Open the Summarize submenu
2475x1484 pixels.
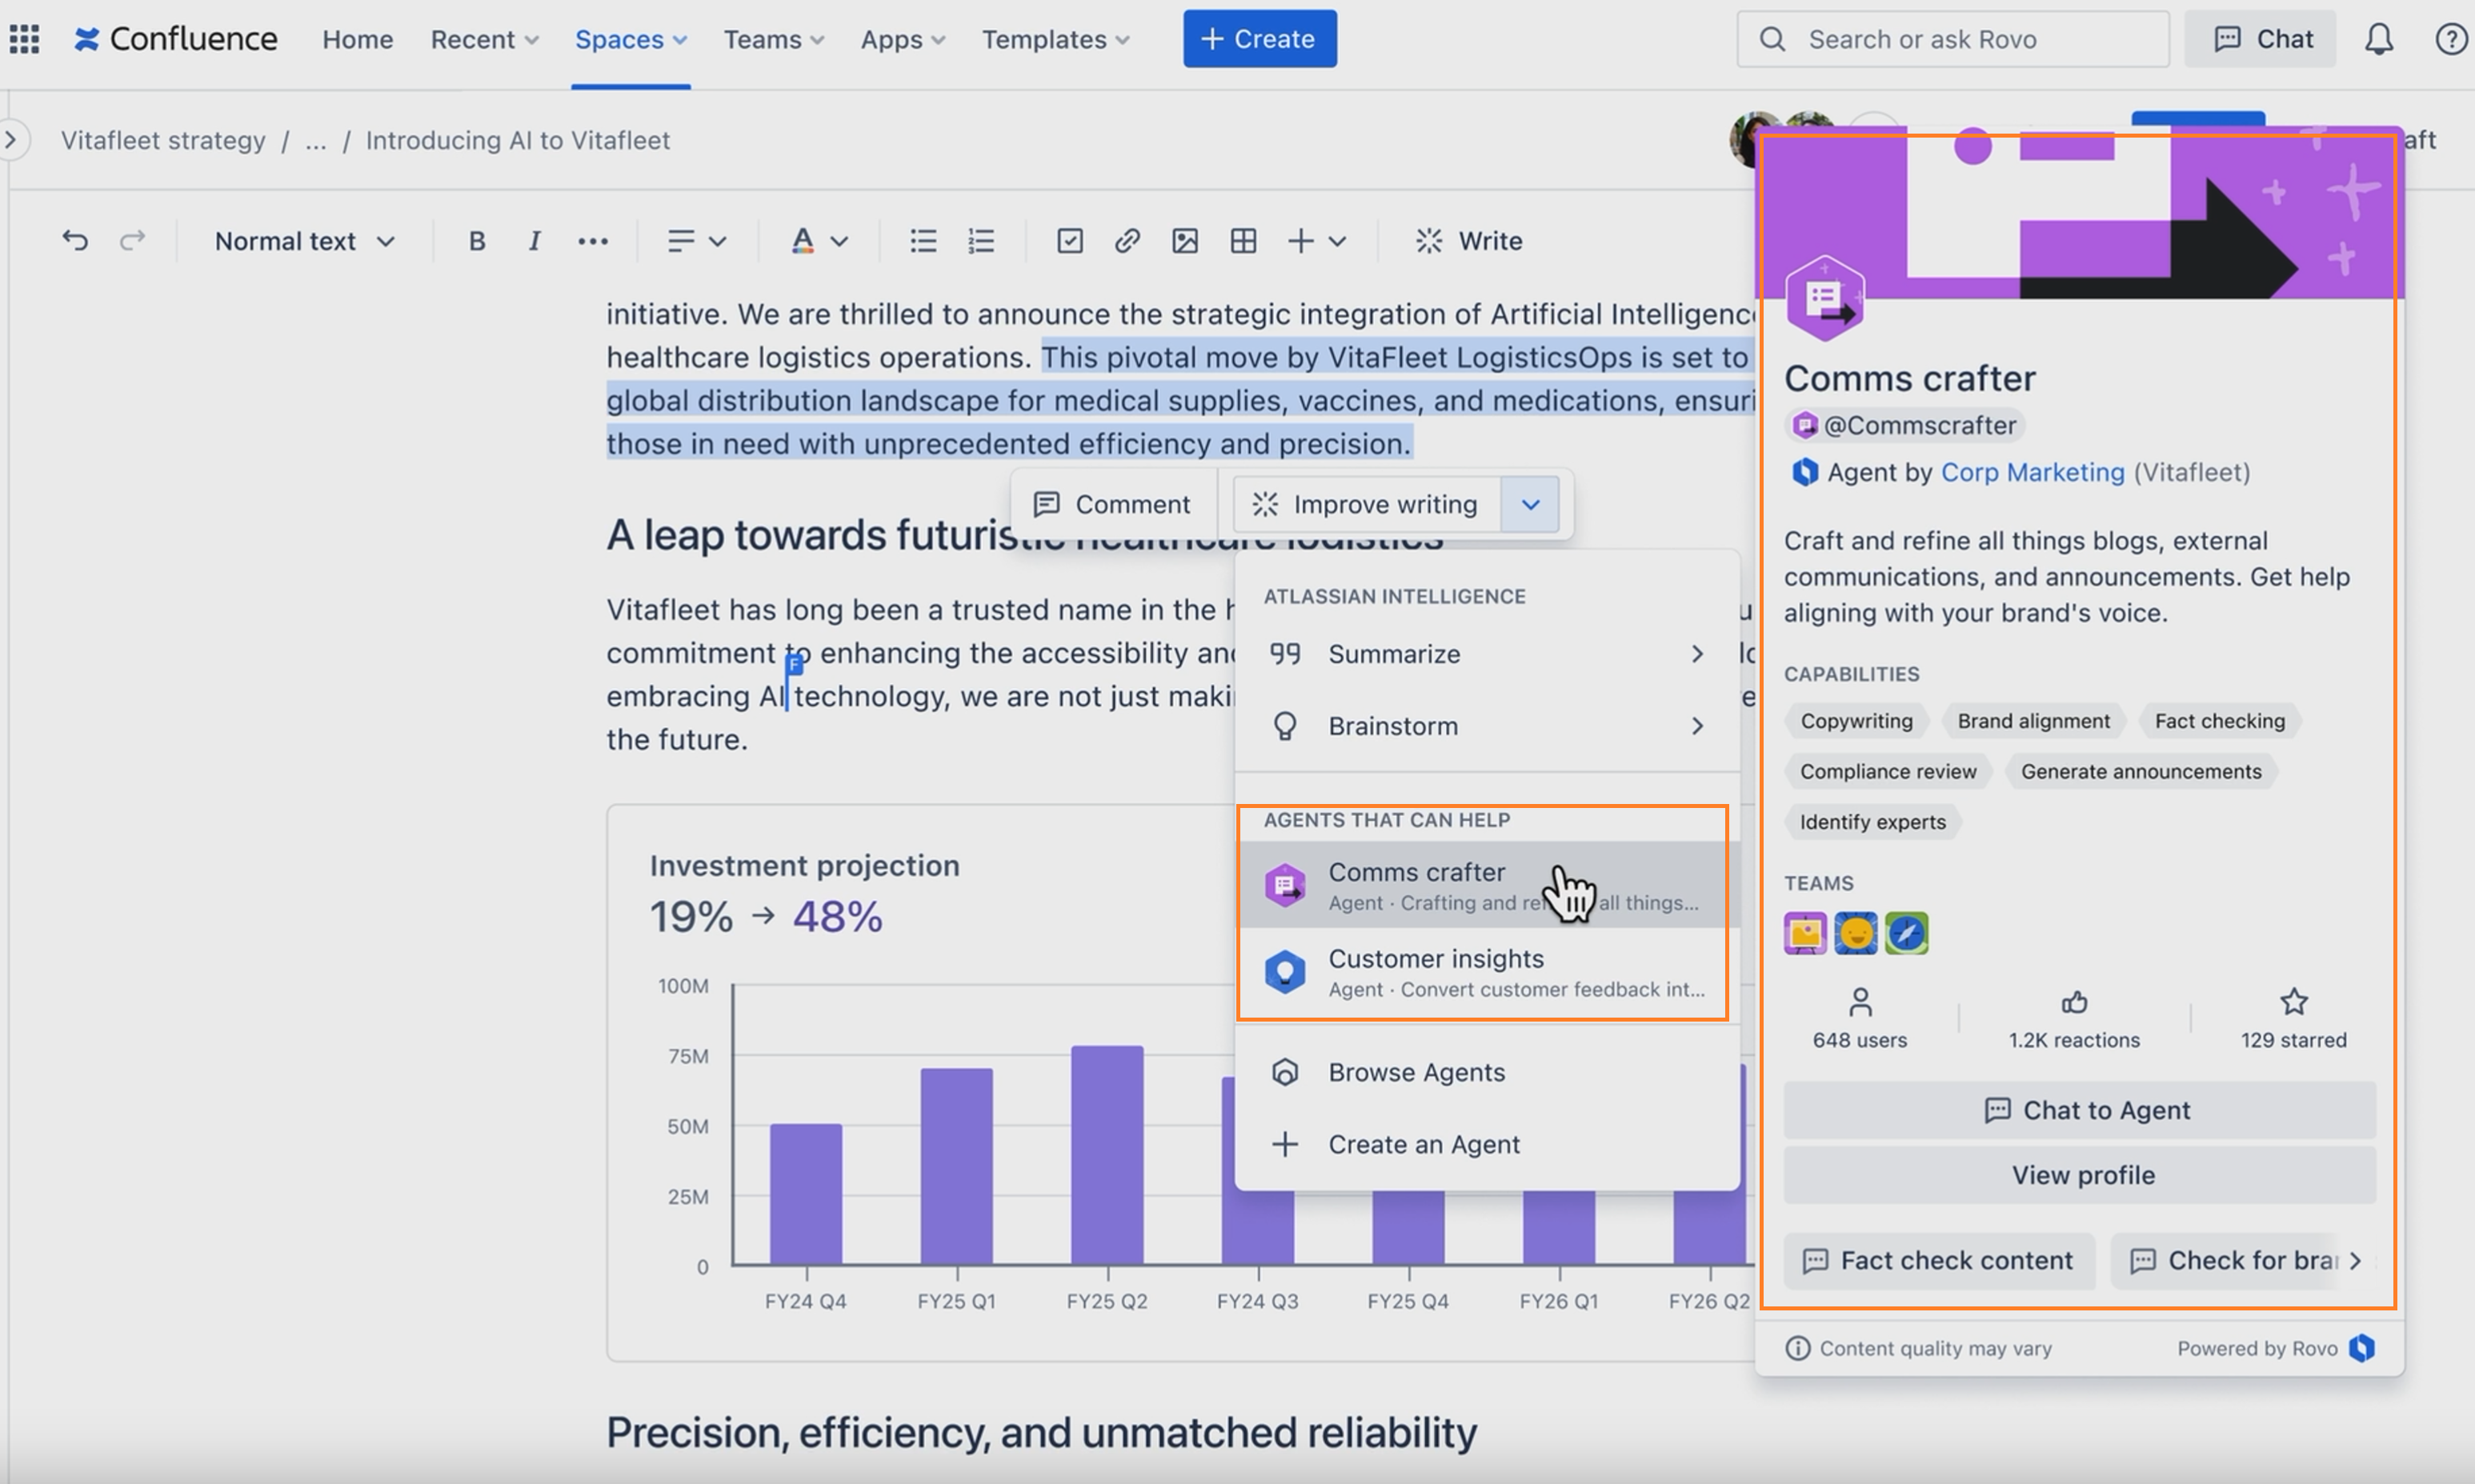tap(1487, 654)
